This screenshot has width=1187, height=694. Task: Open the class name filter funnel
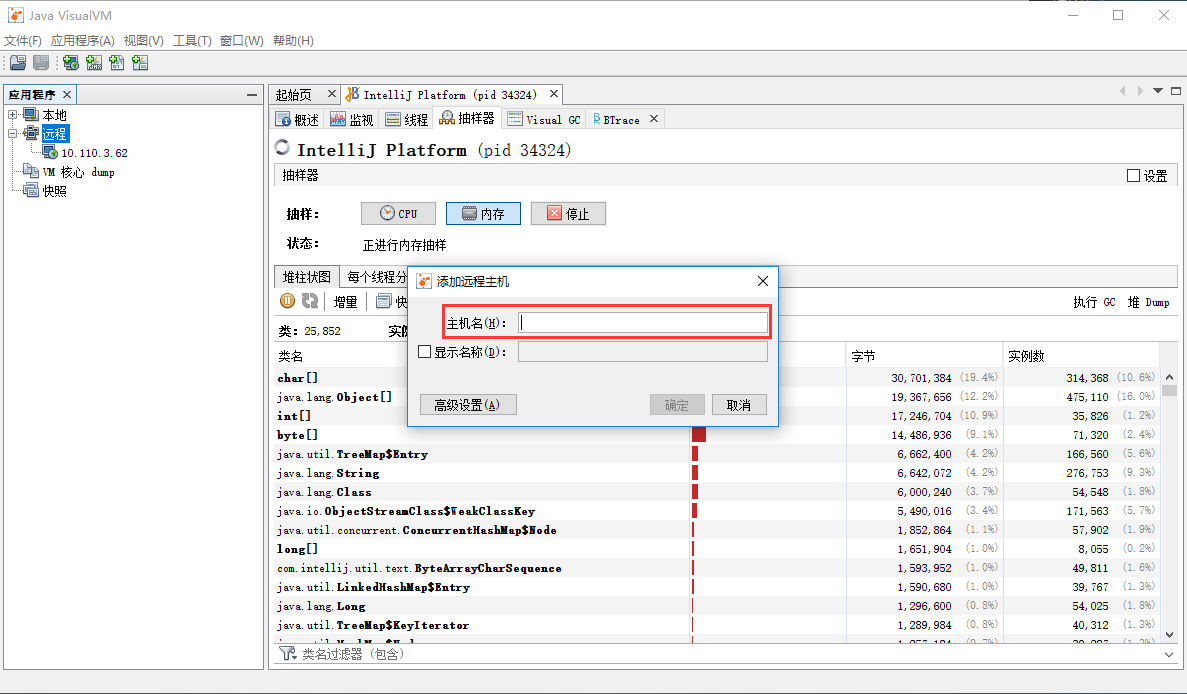287,652
